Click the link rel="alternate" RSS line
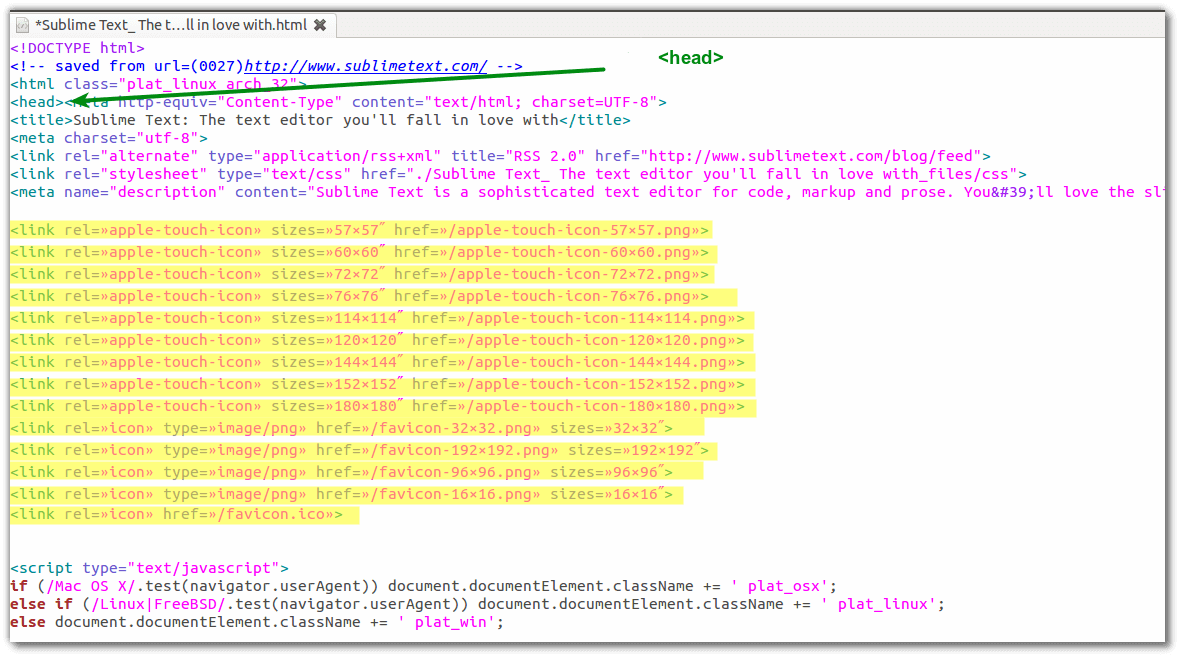The width and height of the screenshot is (1181, 658). click(x=501, y=157)
